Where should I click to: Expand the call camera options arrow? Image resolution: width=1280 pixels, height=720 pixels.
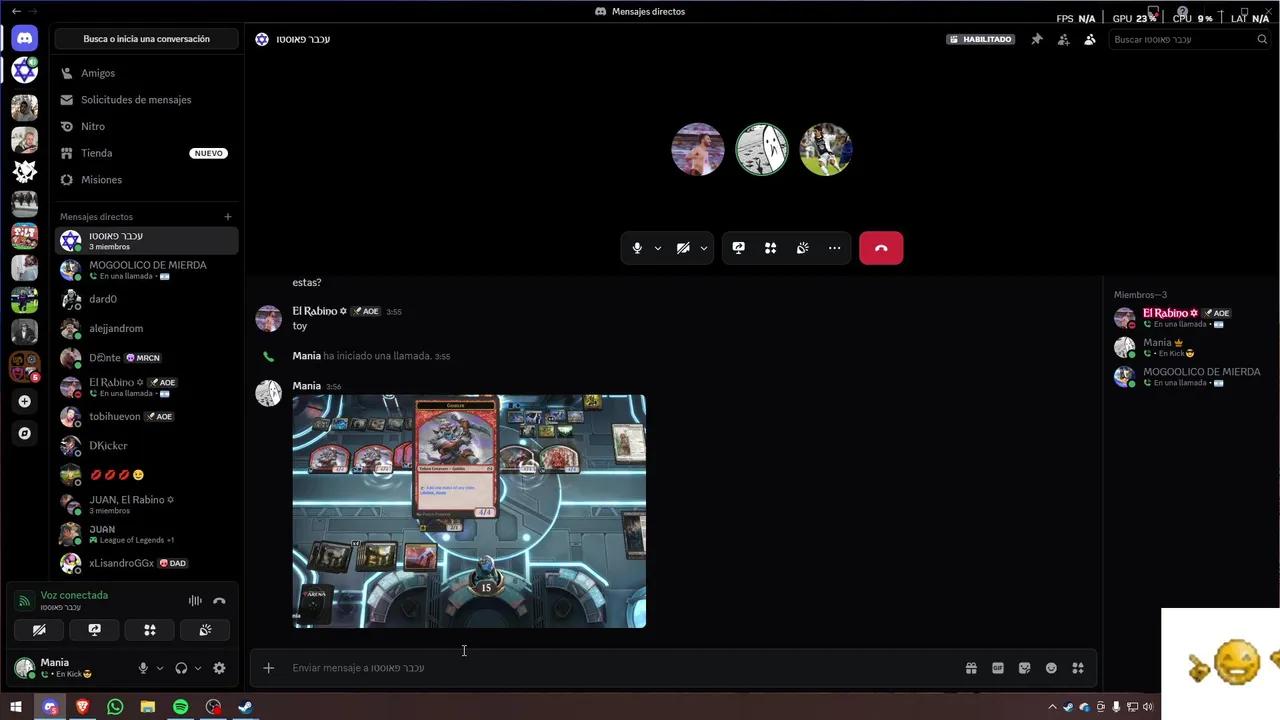coord(703,248)
